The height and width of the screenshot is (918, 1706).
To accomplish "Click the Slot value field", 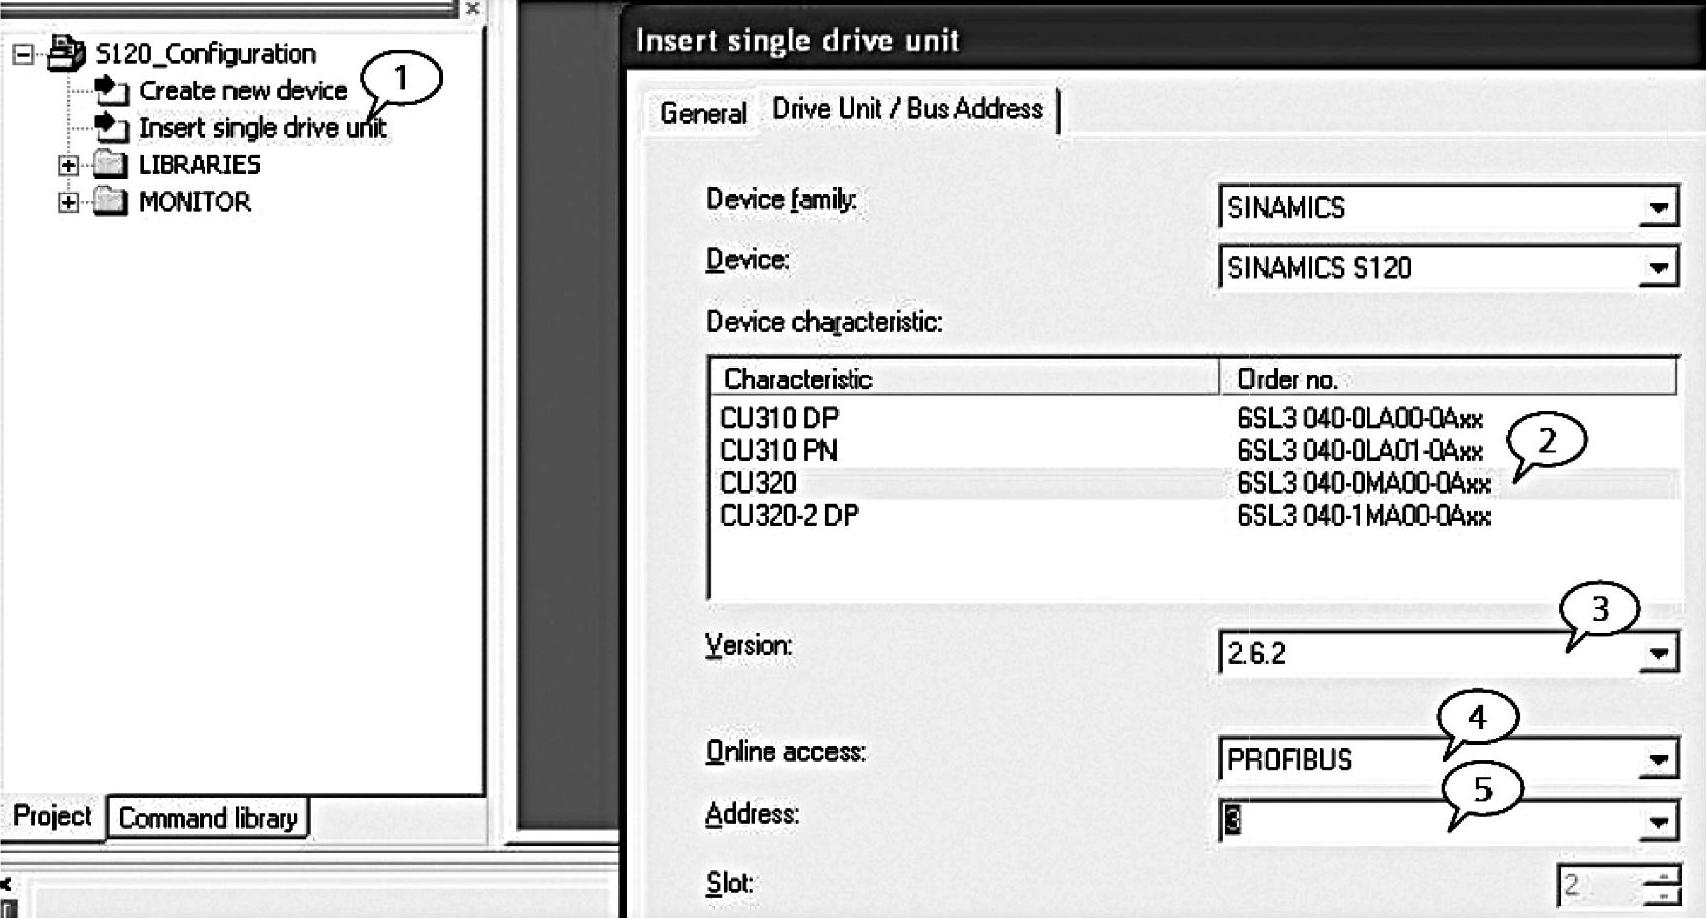I will coord(1600,886).
